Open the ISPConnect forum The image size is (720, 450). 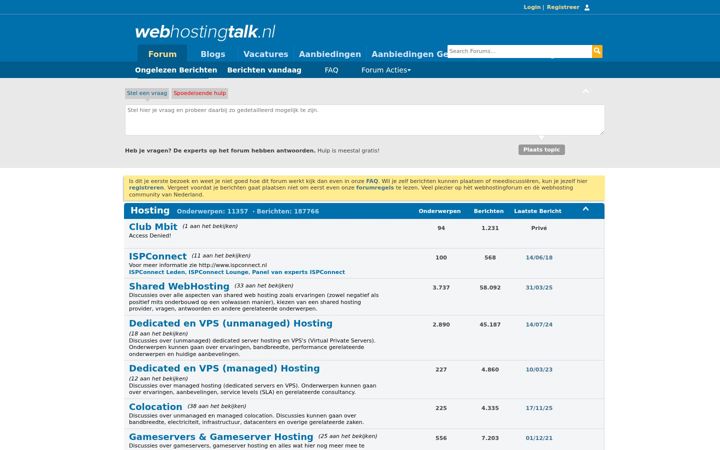pos(158,256)
